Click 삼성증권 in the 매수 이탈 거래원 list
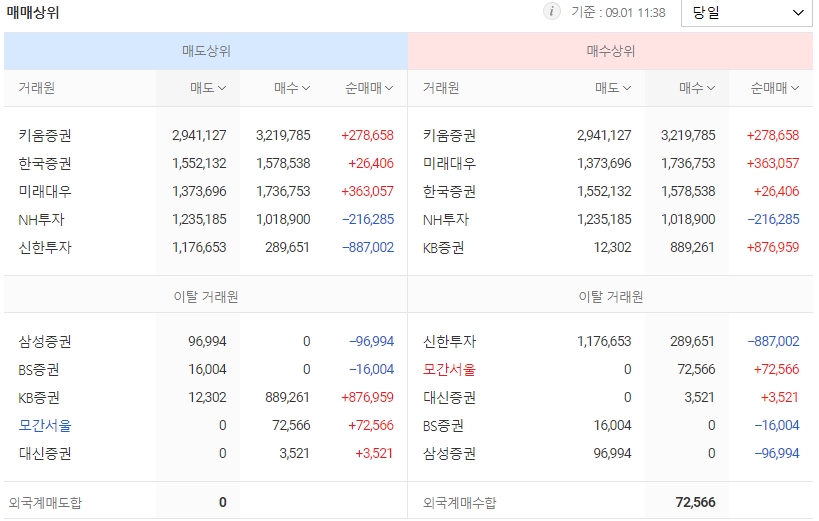The height and width of the screenshot is (521, 819). [449, 453]
